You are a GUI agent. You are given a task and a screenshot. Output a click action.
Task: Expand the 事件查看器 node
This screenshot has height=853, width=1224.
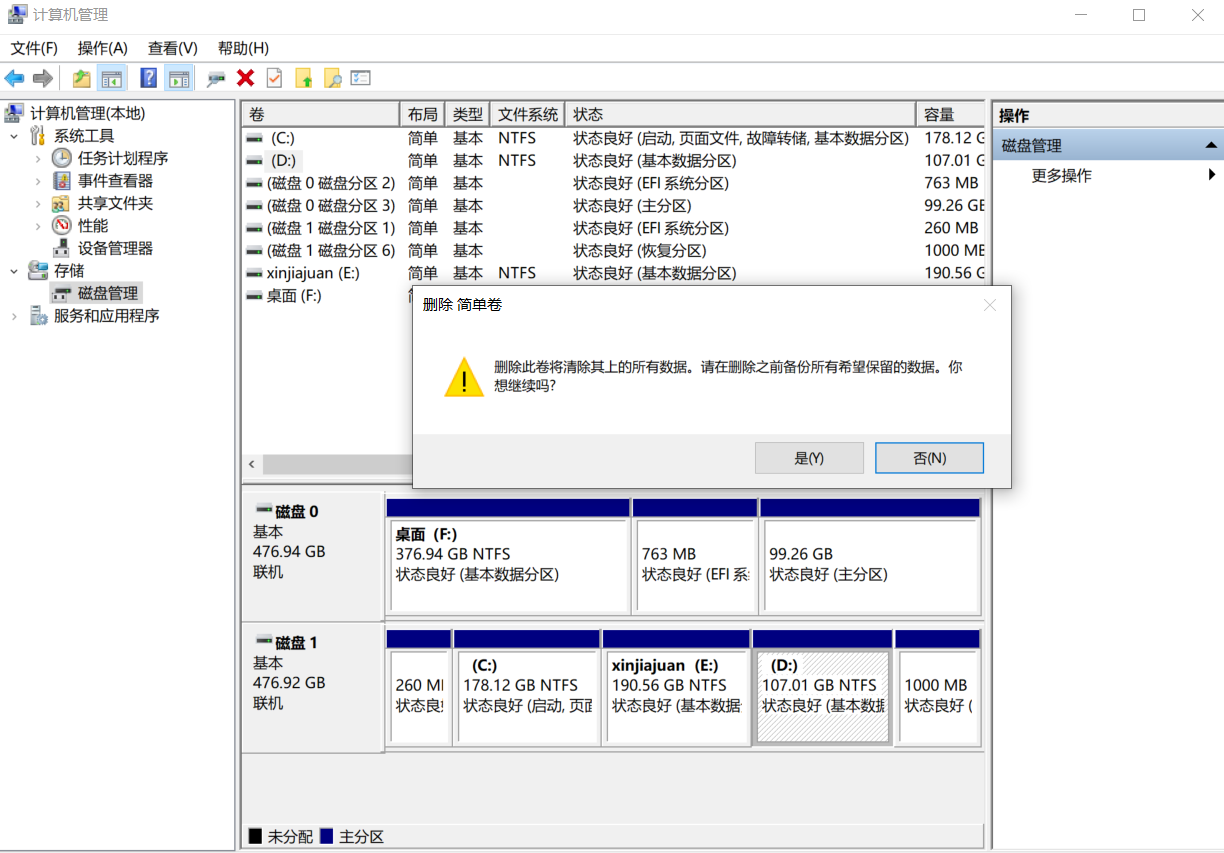coord(38,181)
